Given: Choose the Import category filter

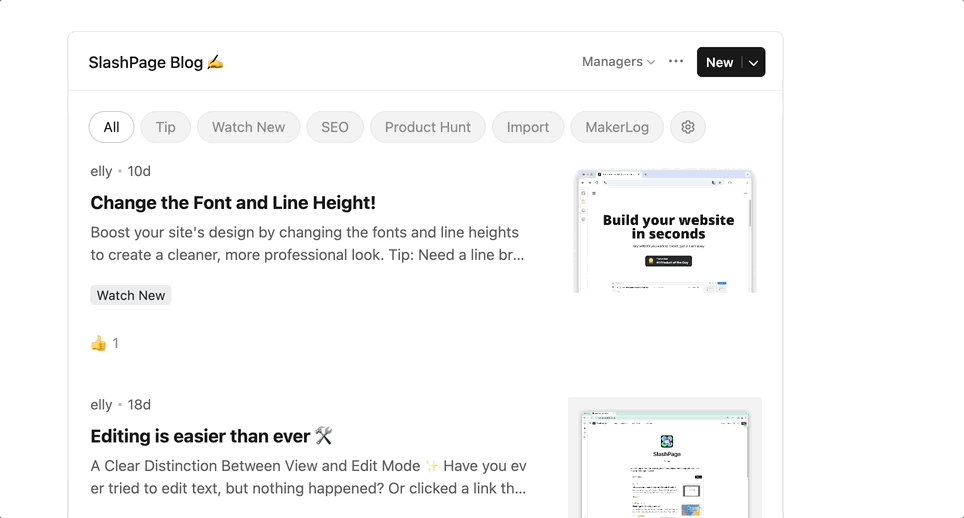Looking at the screenshot, I should (527, 127).
